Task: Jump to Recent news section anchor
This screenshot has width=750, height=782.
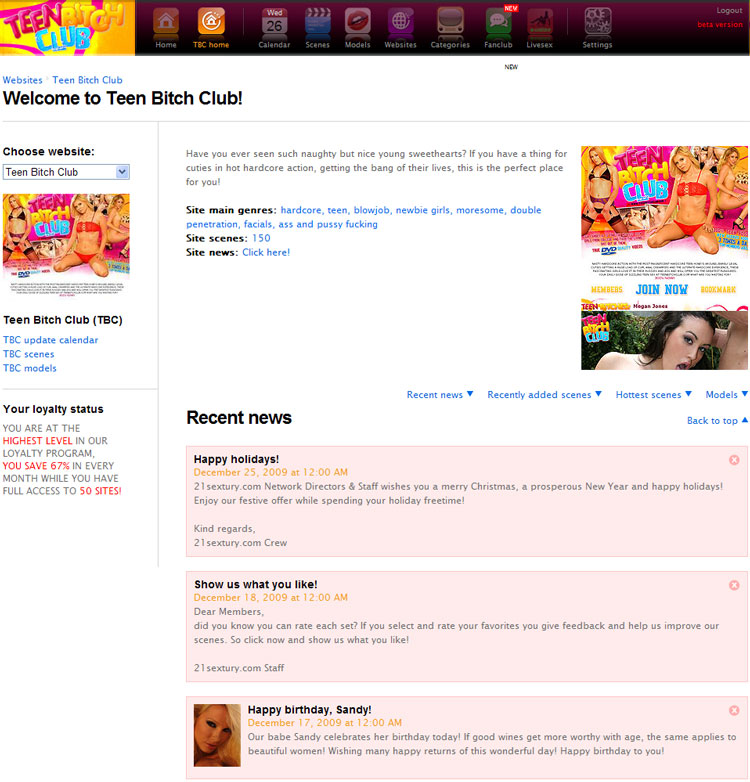Action: pyautogui.click(x=440, y=394)
